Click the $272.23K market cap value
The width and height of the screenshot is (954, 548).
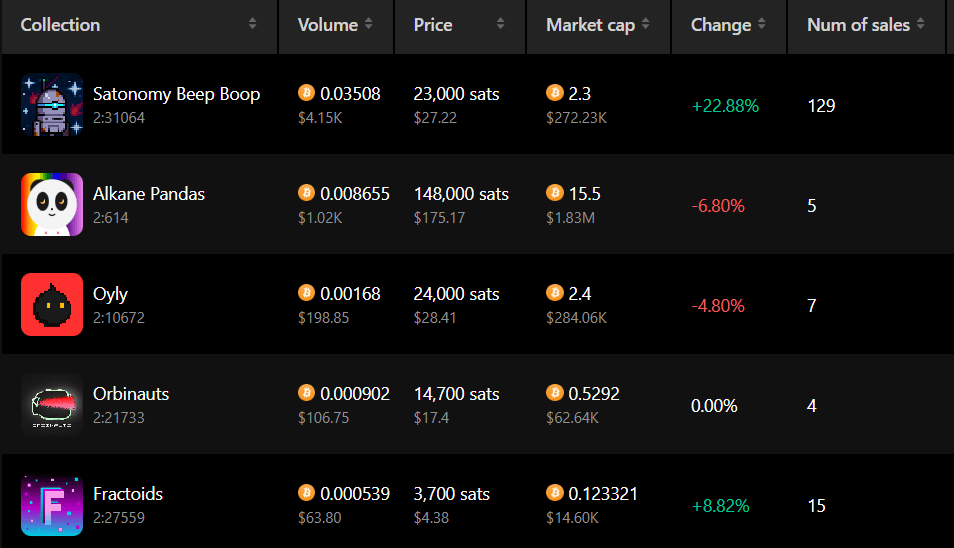[x=576, y=118]
